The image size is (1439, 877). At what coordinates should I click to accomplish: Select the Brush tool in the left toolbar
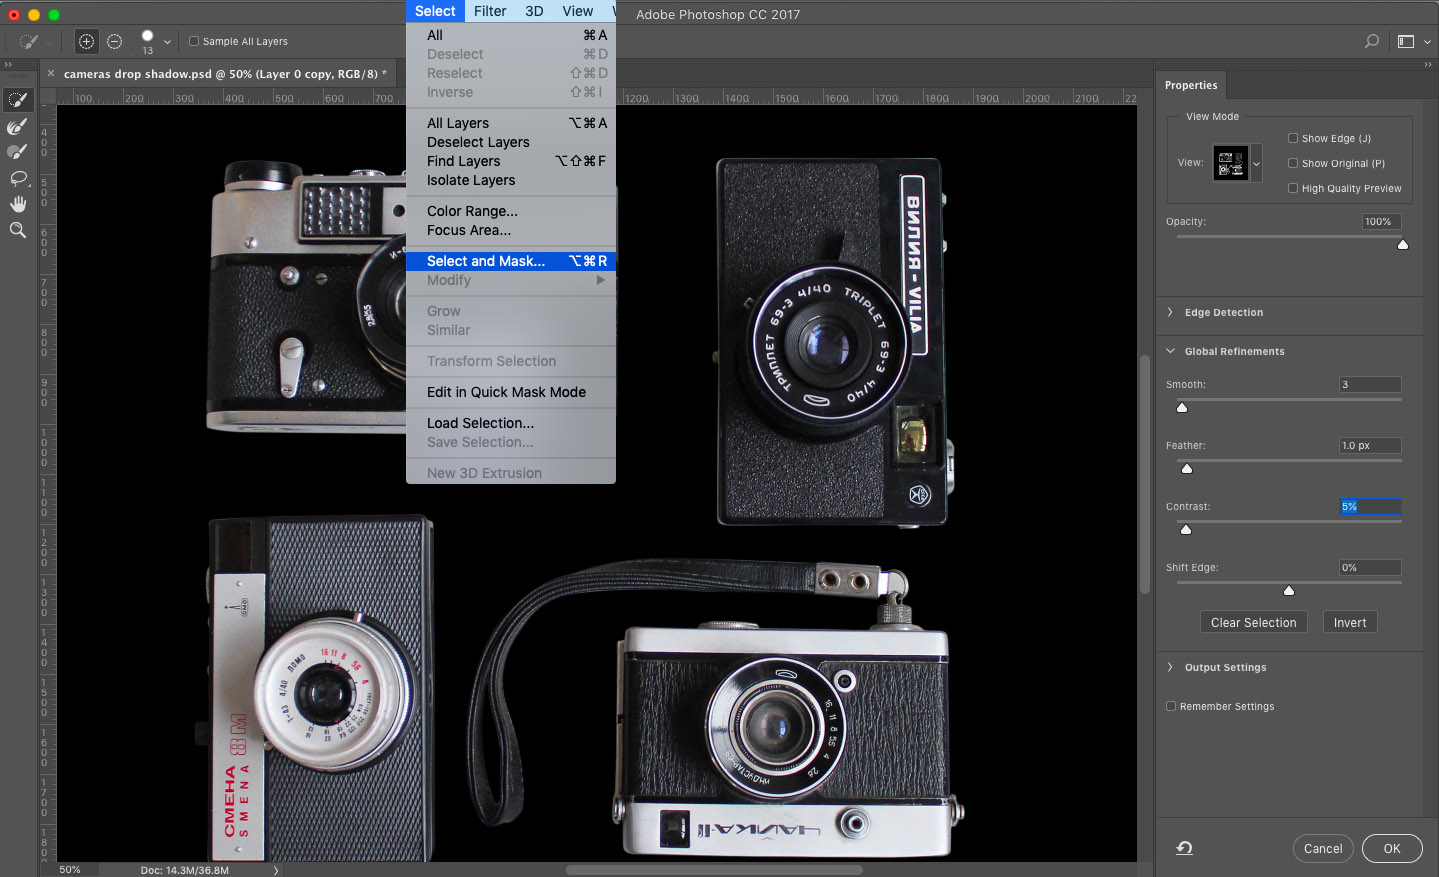tap(18, 152)
